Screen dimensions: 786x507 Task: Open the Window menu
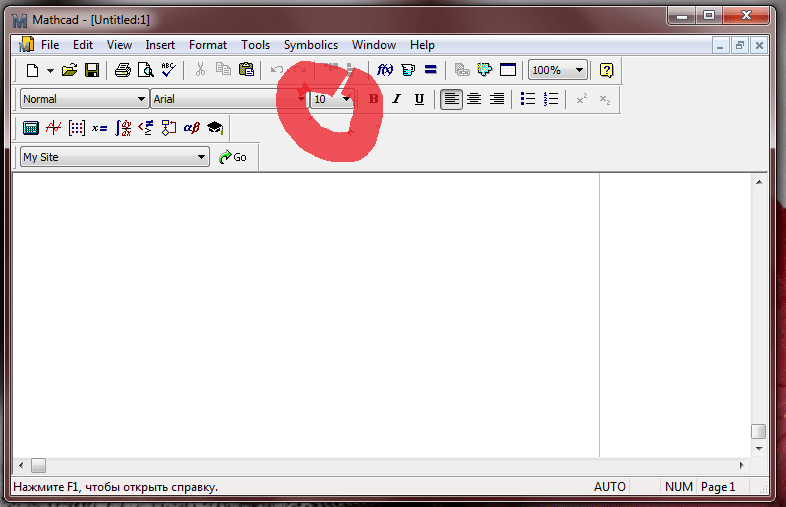click(374, 45)
